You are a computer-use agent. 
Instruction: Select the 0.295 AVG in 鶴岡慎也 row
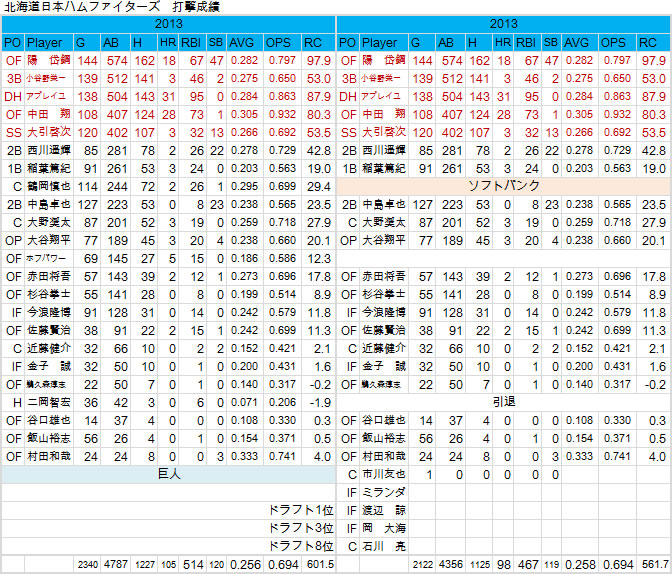point(245,186)
